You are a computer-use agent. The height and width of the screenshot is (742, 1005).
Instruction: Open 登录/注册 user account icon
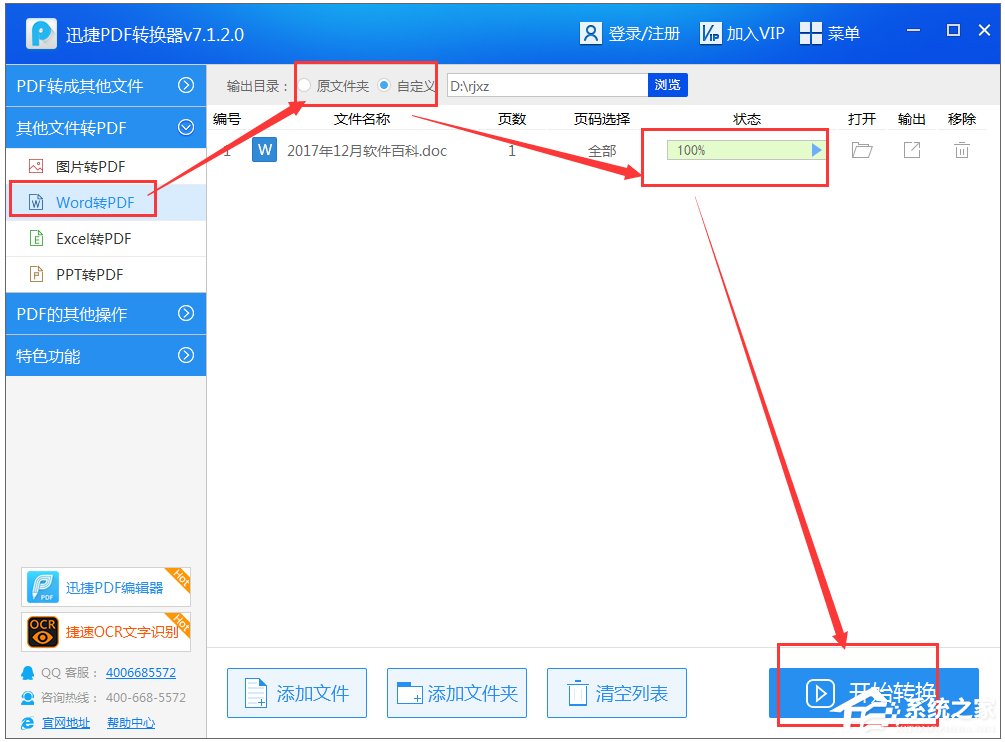tap(591, 33)
